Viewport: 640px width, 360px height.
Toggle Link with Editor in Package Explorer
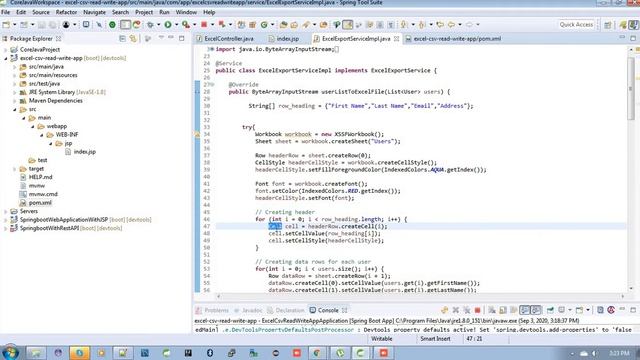click(x=133, y=38)
